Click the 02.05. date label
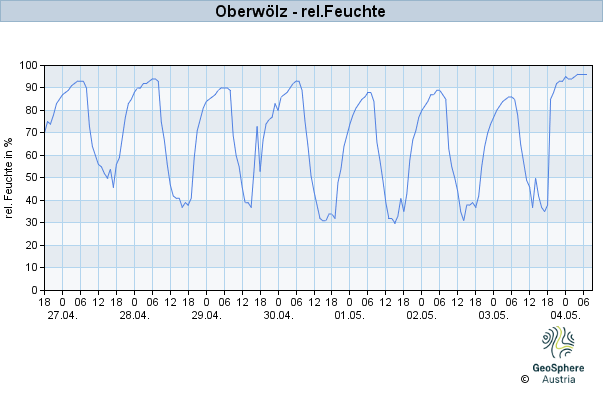The image size is (603, 400). (x=421, y=315)
